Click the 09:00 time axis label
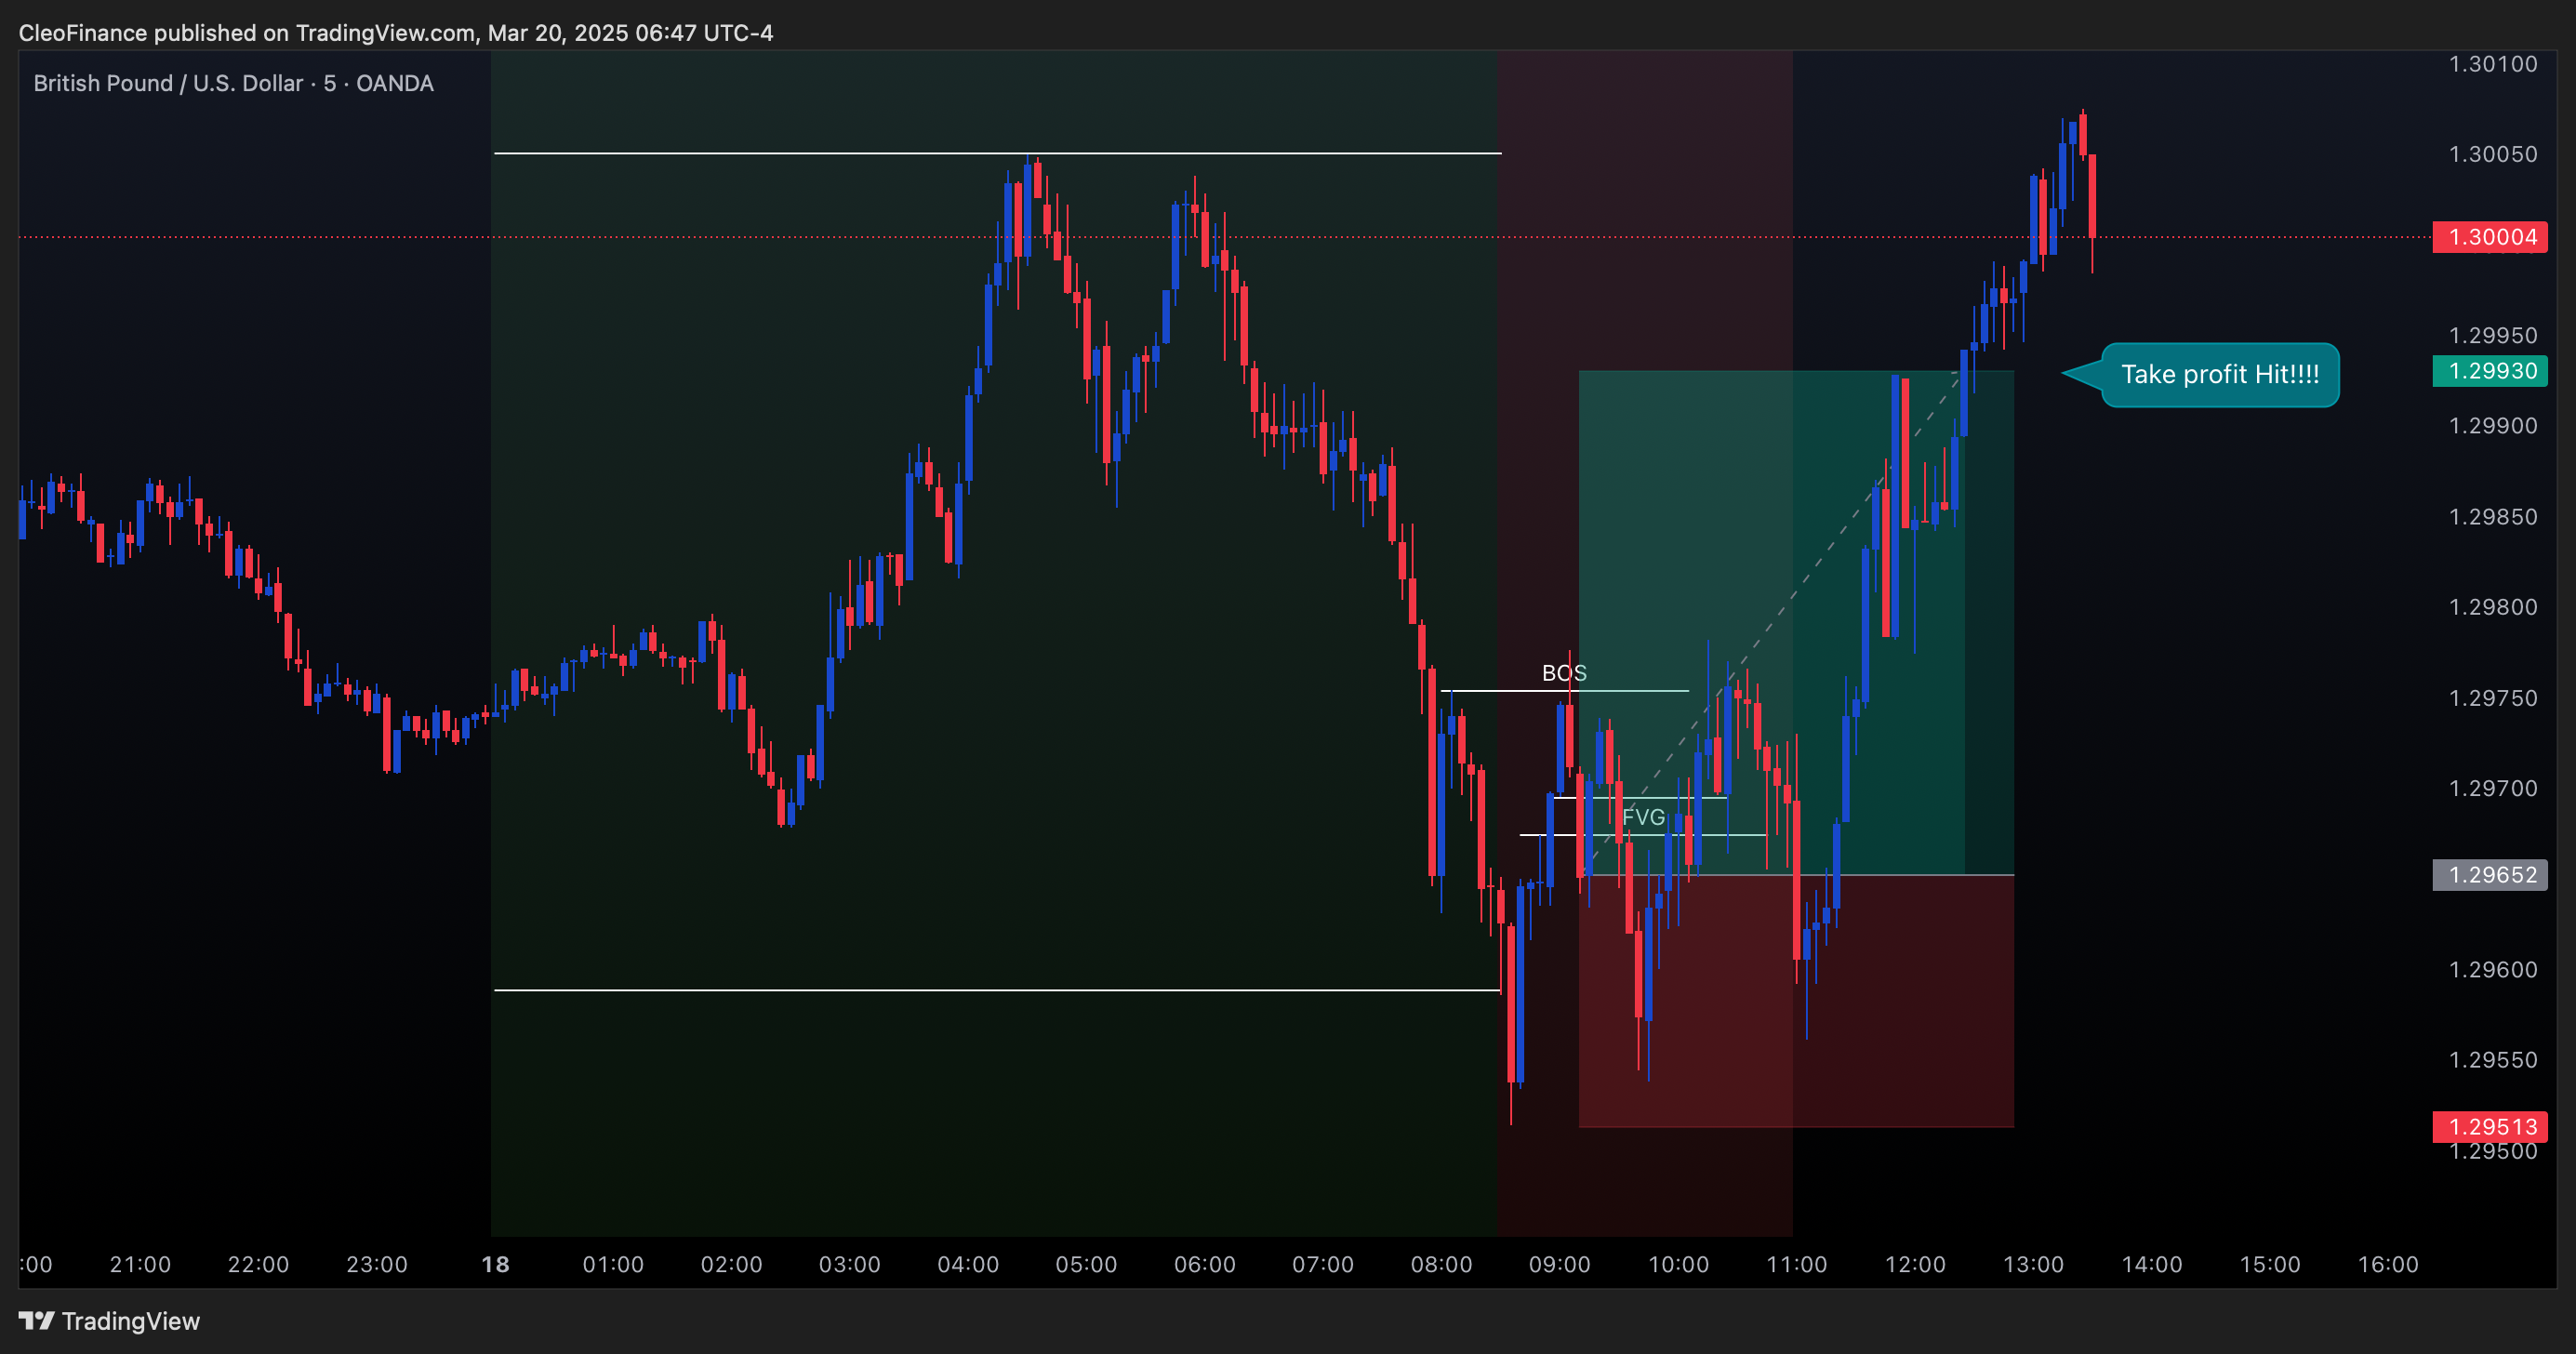The height and width of the screenshot is (1354, 2576). click(1559, 1264)
